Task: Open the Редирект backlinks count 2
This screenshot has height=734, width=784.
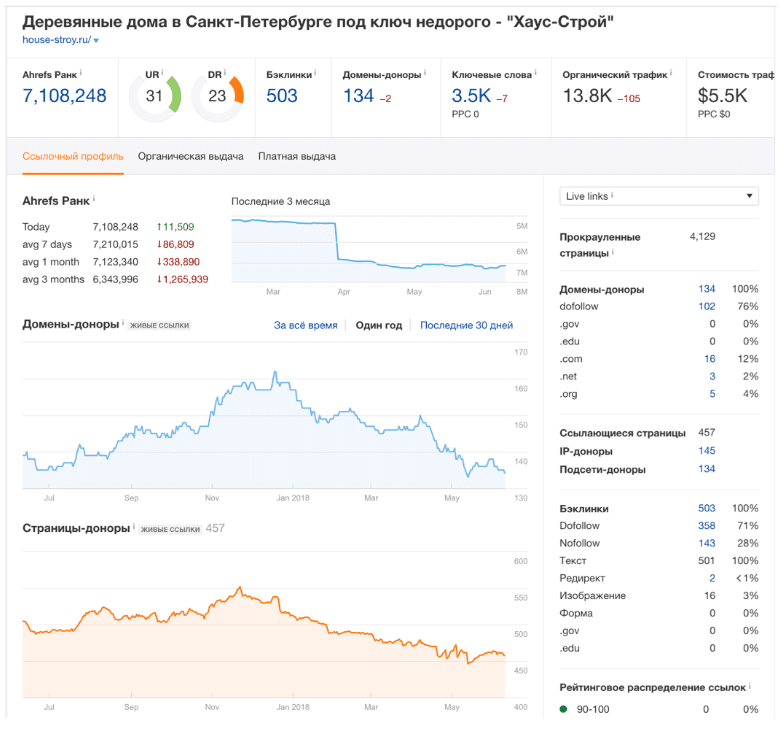Action: pos(712,578)
